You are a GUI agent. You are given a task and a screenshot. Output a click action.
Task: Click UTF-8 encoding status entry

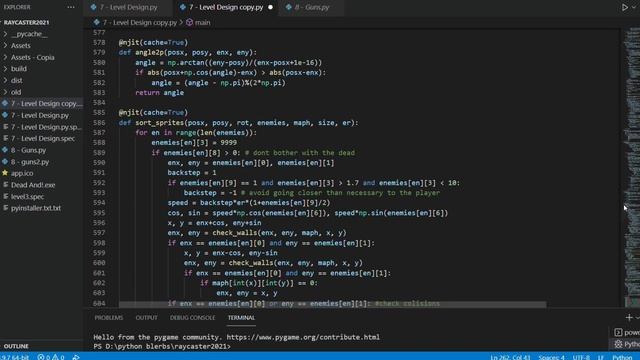click(581, 357)
